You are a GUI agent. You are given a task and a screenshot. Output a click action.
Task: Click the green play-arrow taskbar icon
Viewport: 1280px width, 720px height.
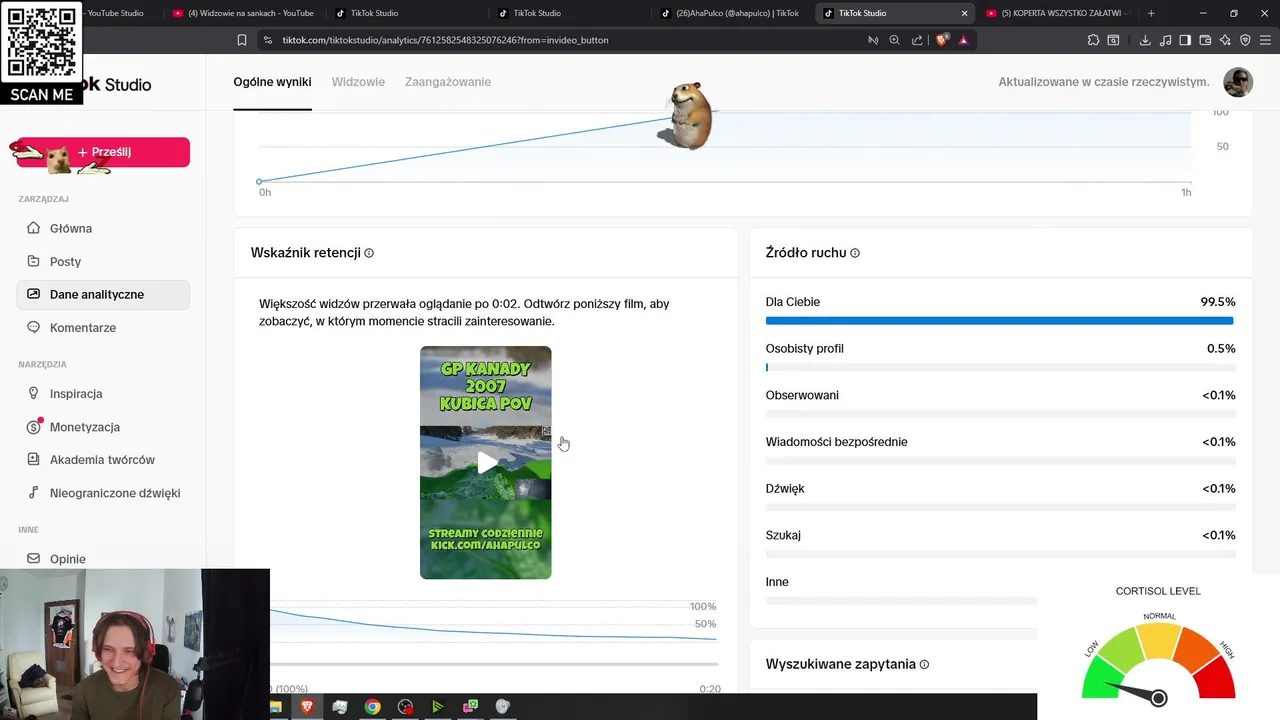point(437,706)
